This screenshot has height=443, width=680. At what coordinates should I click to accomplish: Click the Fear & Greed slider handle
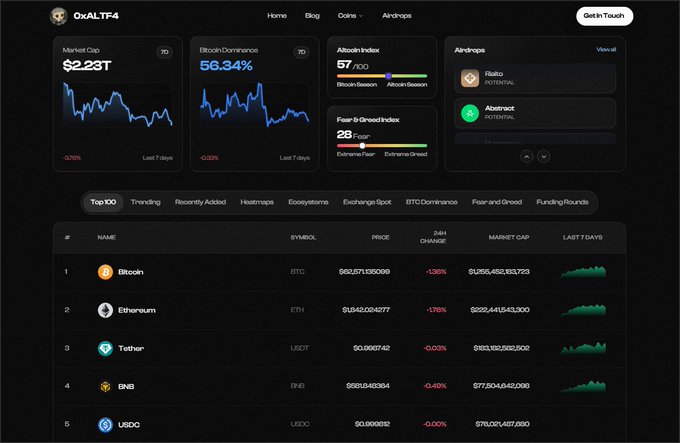click(x=362, y=146)
